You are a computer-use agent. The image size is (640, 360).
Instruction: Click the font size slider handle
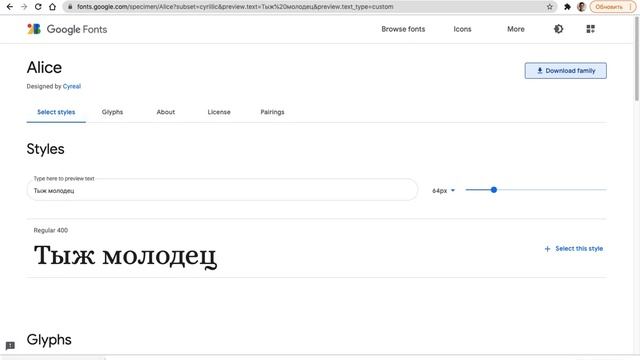click(x=494, y=190)
